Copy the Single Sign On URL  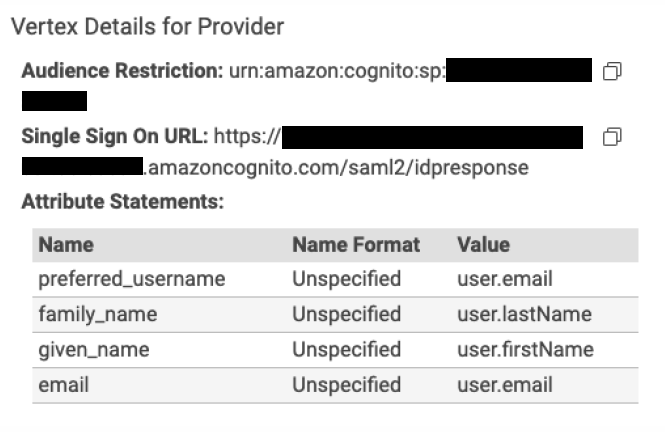(612, 137)
